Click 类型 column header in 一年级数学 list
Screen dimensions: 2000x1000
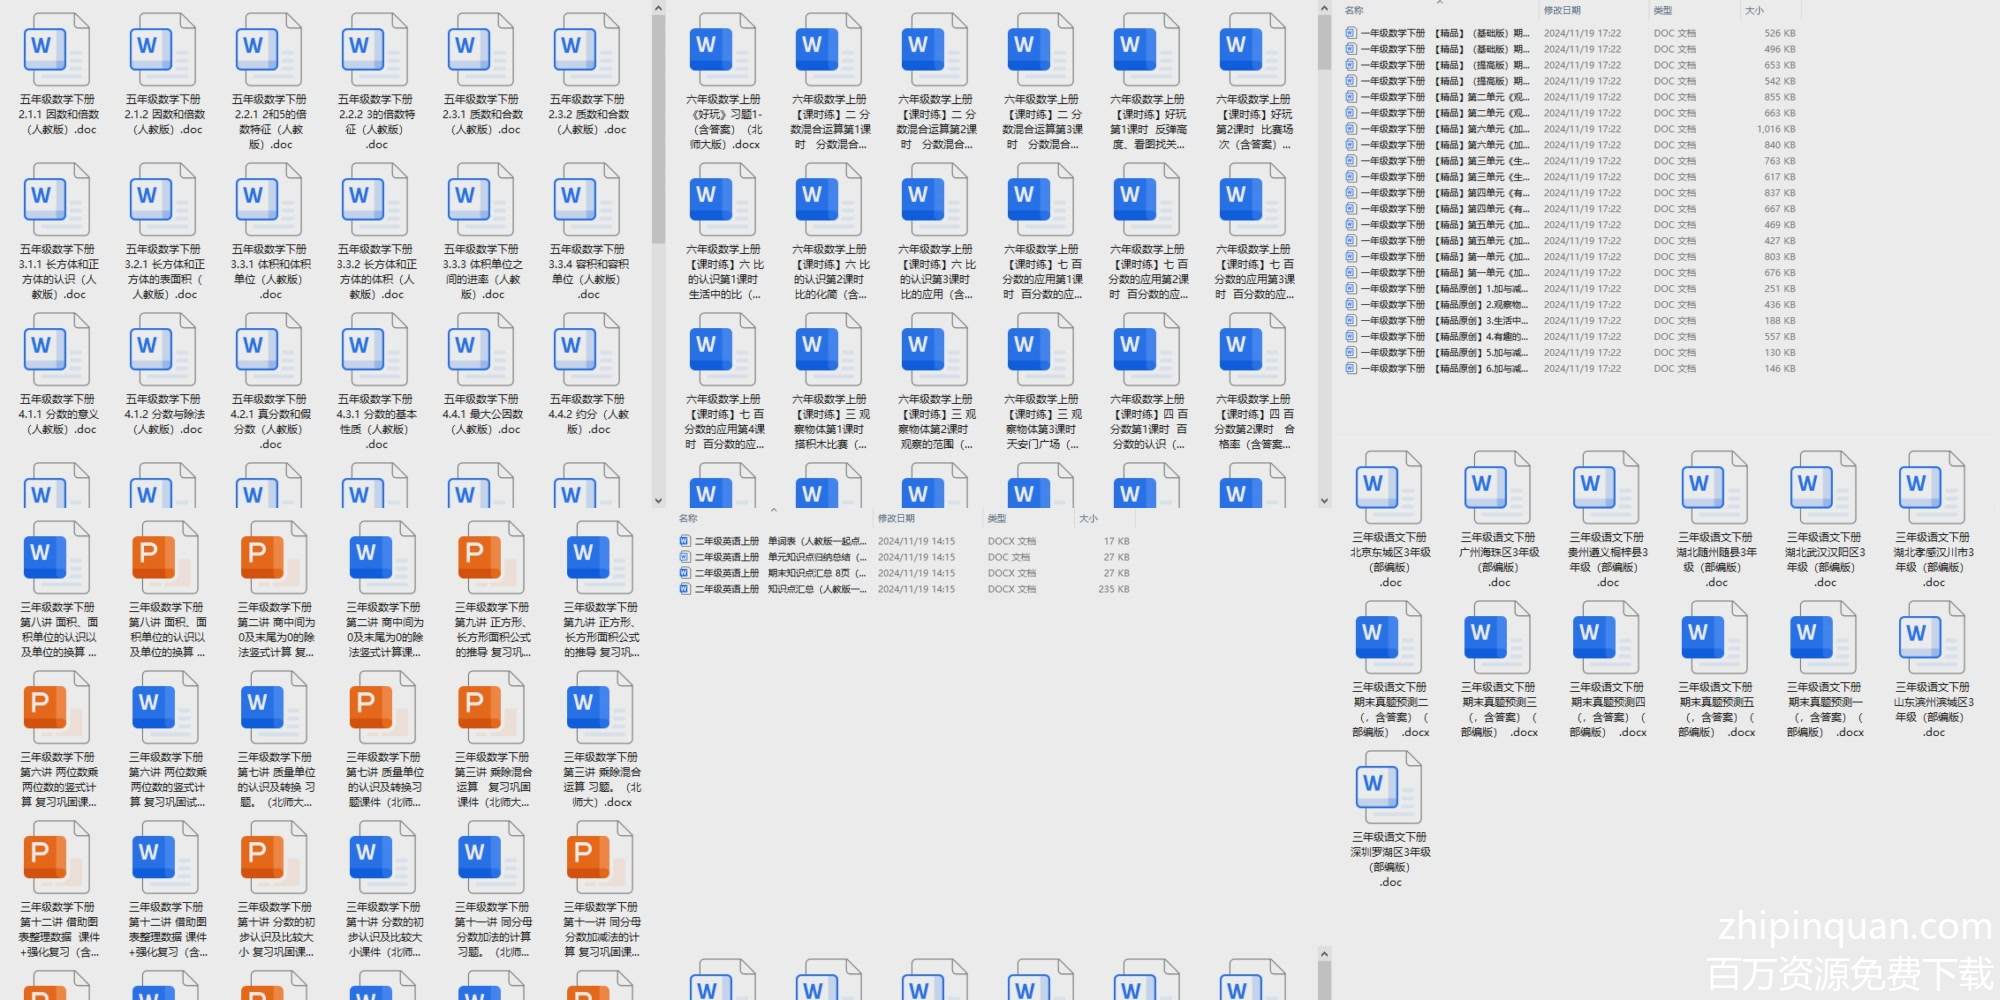(x=1662, y=10)
